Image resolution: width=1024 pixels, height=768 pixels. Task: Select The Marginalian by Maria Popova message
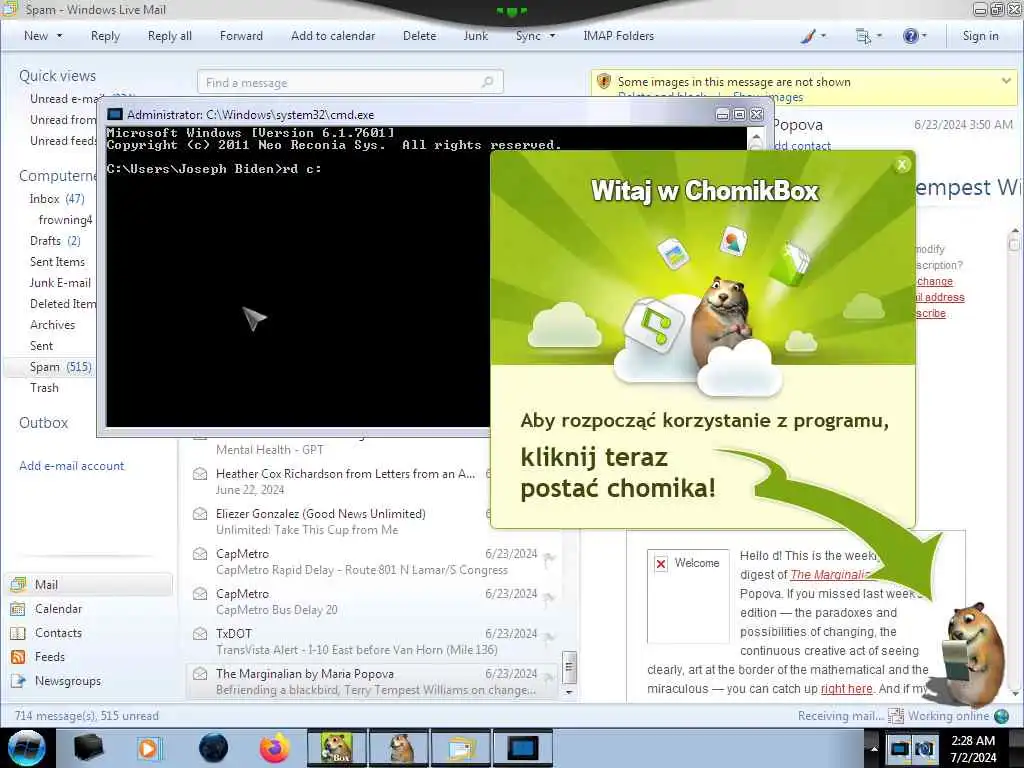click(374, 681)
